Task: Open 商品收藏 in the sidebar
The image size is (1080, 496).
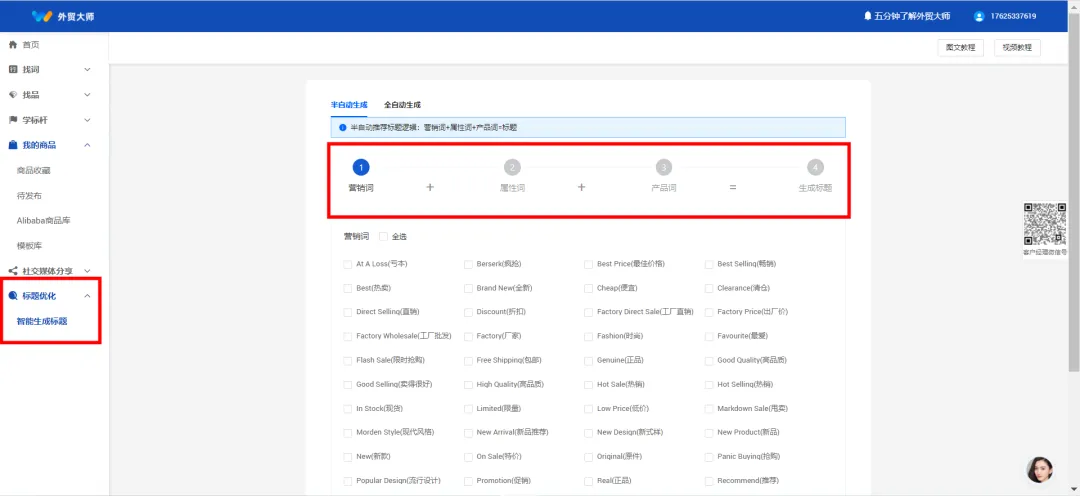Action: click(x=34, y=170)
